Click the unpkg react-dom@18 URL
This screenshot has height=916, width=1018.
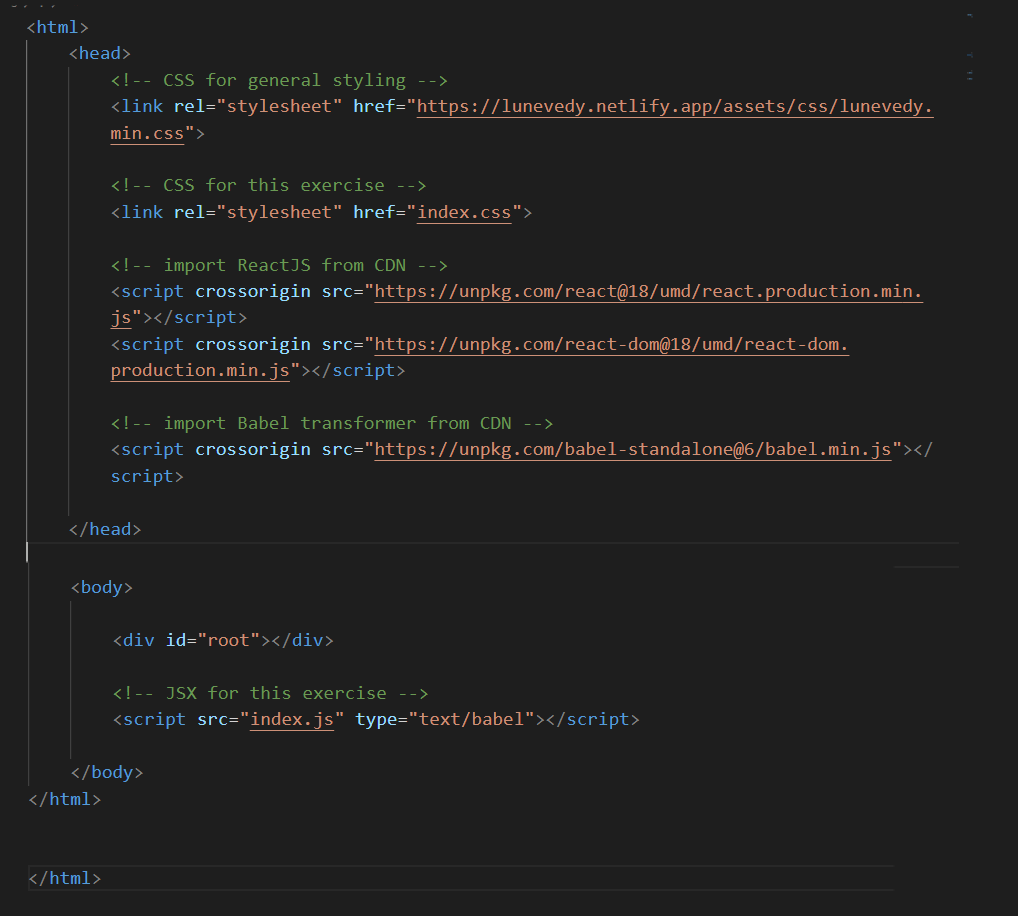pos(611,345)
